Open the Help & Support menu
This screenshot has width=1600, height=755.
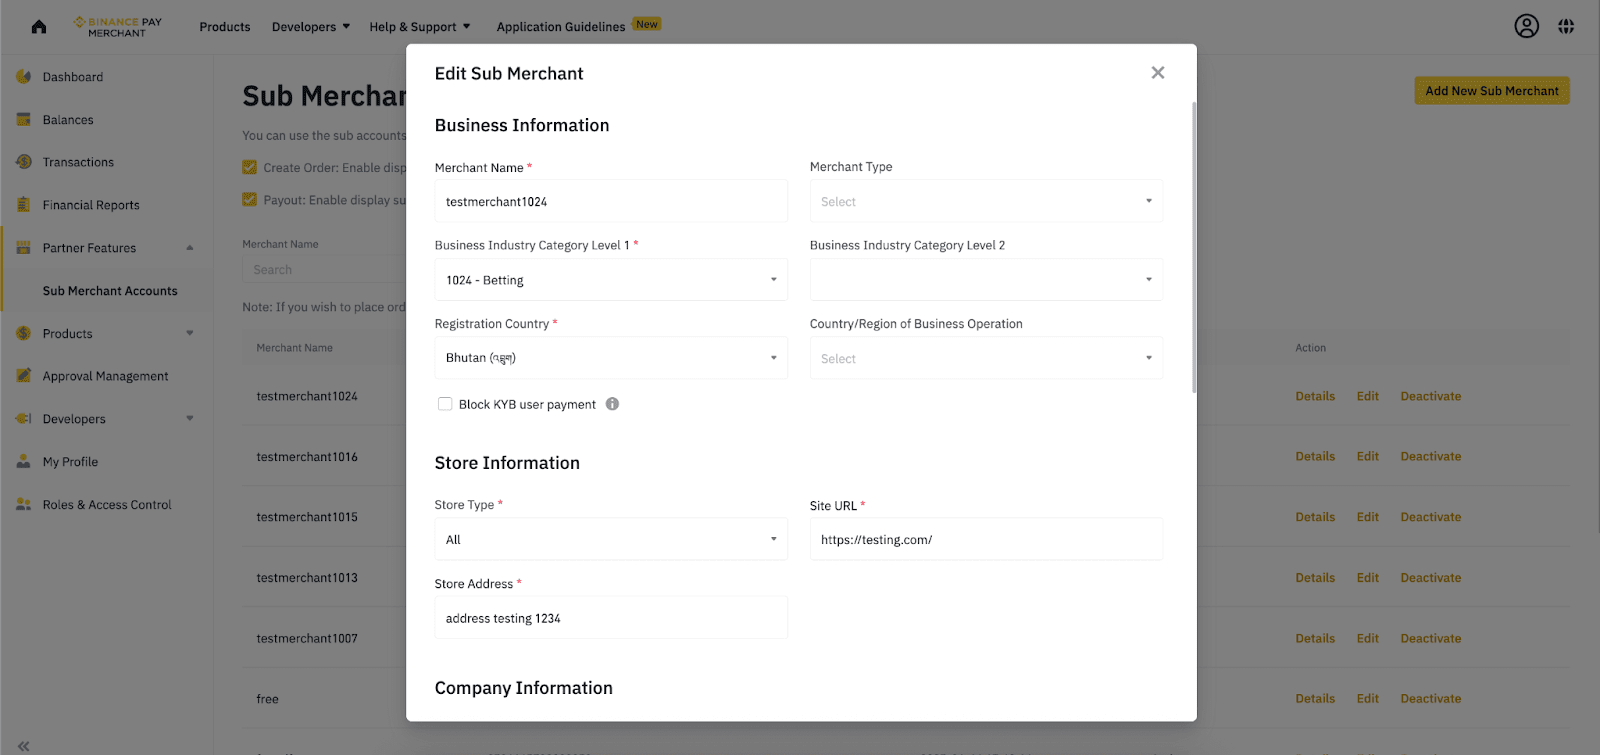point(419,27)
